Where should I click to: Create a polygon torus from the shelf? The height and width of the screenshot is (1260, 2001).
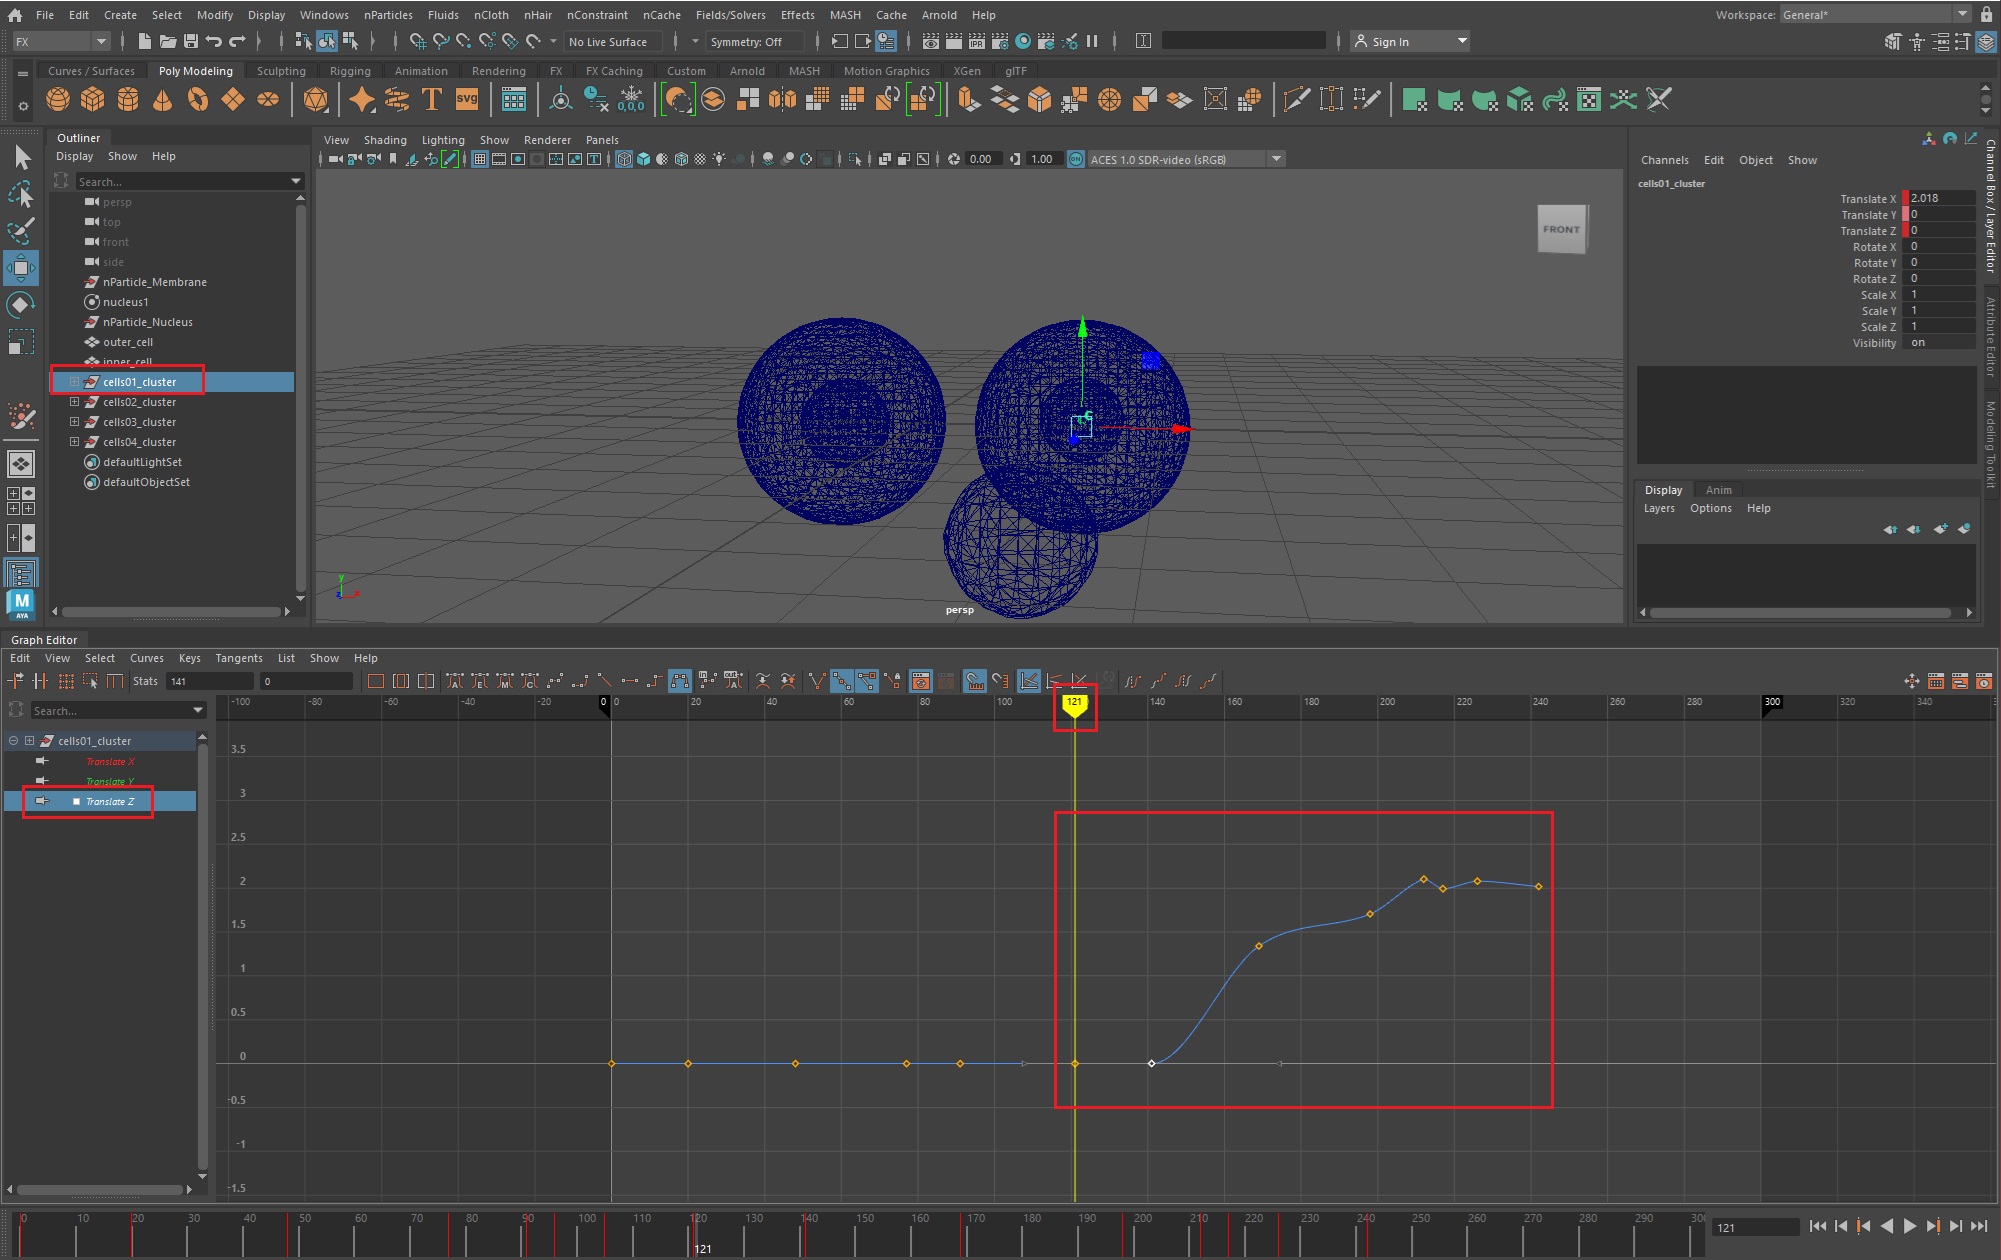pyautogui.click(x=198, y=99)
